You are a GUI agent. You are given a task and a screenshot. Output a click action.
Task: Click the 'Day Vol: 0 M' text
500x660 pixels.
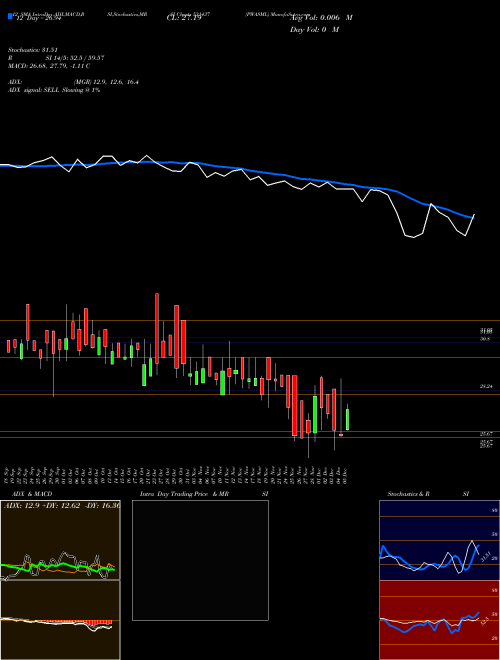(314, 30)
